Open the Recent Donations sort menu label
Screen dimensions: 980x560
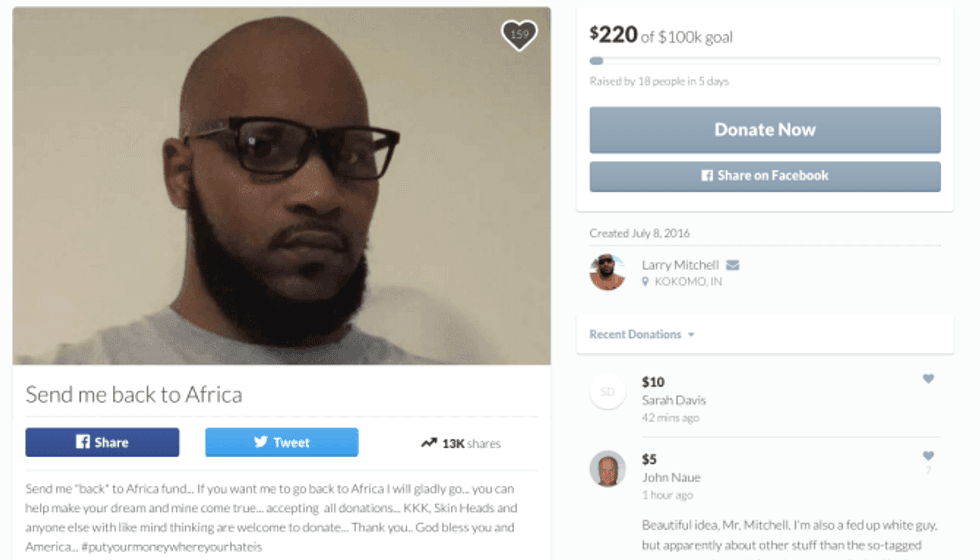pyautogui.click(x=635, y=334)
